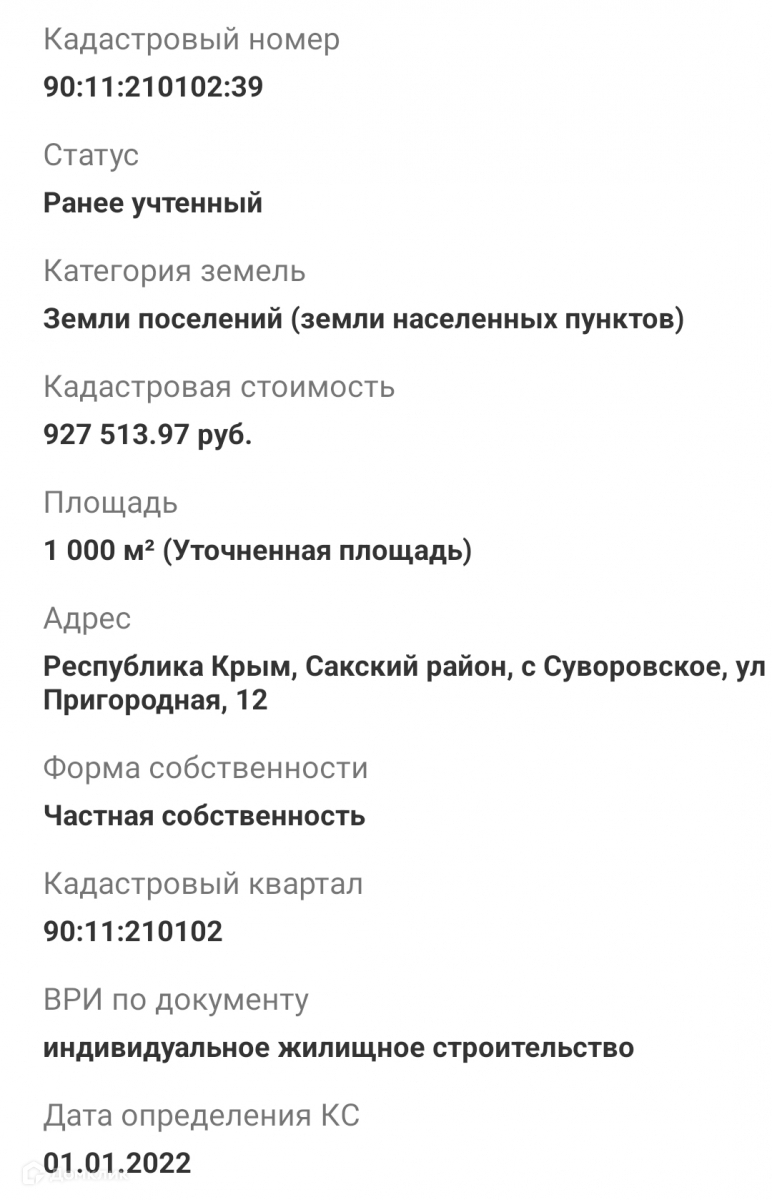Select the "1 000 м²" area value
Viewport: 772px width, 1200px height.
(x=257, y=551)
